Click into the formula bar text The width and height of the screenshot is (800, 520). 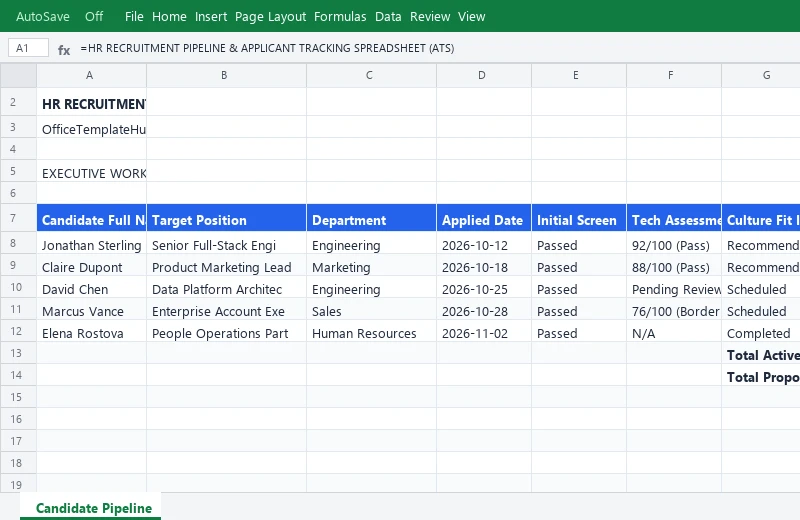[x=267, y=48]
